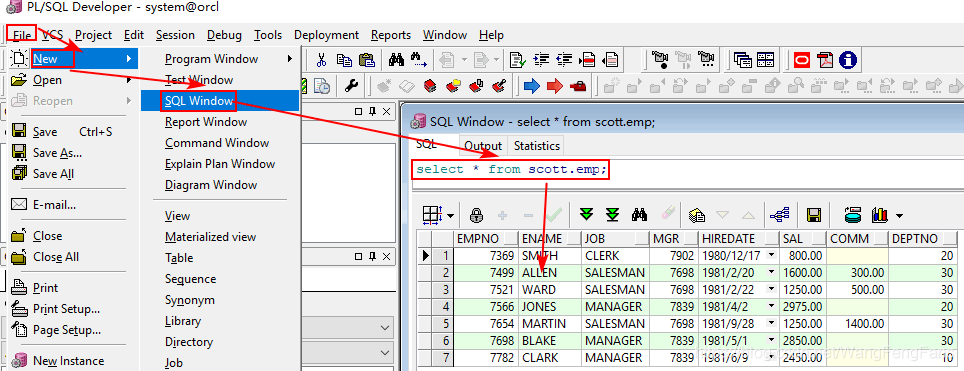The width and height of the screenshot is (964, 371).
Task: Click the red Oracle logo icon
Action: click(x=802, y=59)
